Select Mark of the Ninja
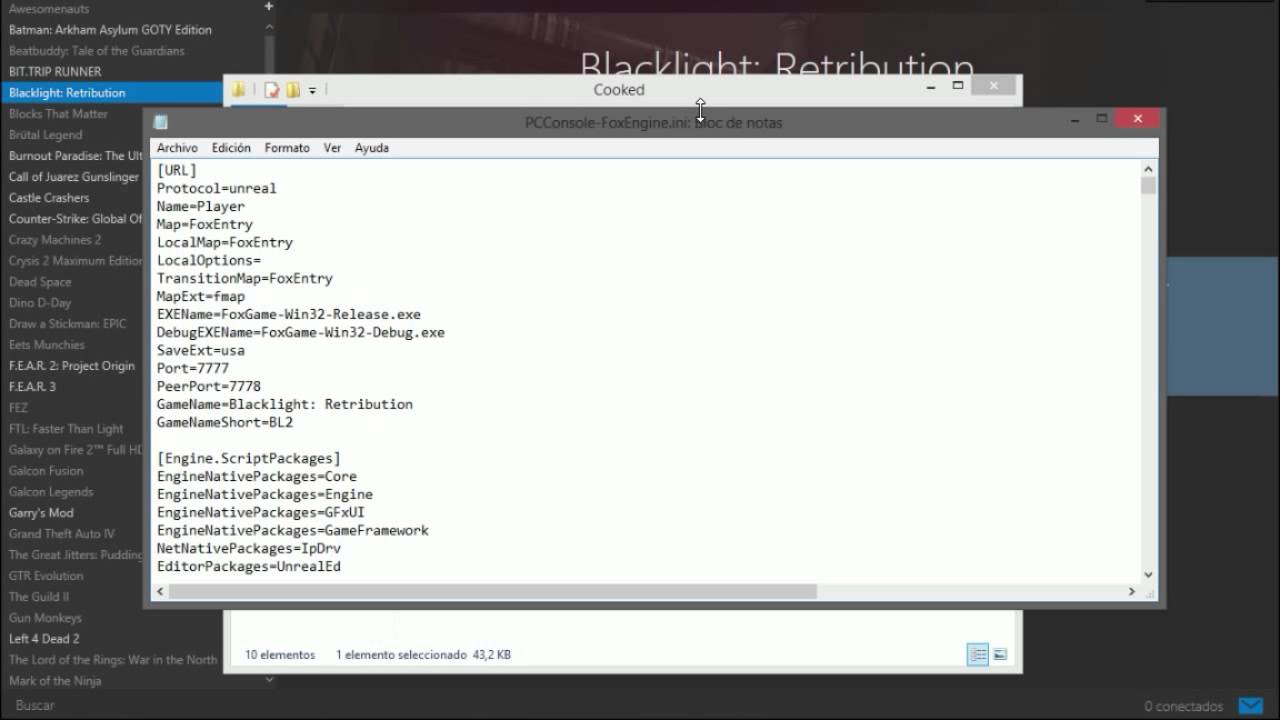The width and height of the screenshot is (1280, 720). pyautogui.click(x=55, y=681)
